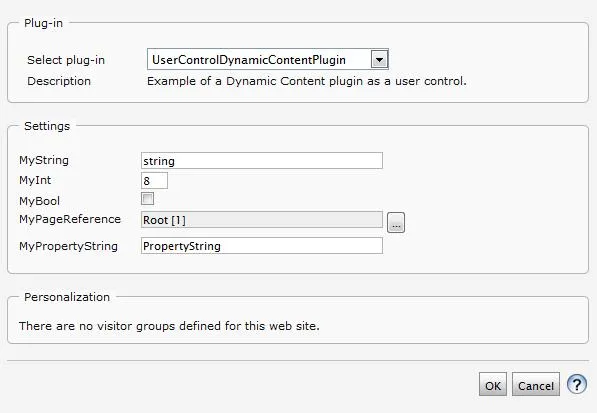Click the Personalization group heading

point(67,297)
